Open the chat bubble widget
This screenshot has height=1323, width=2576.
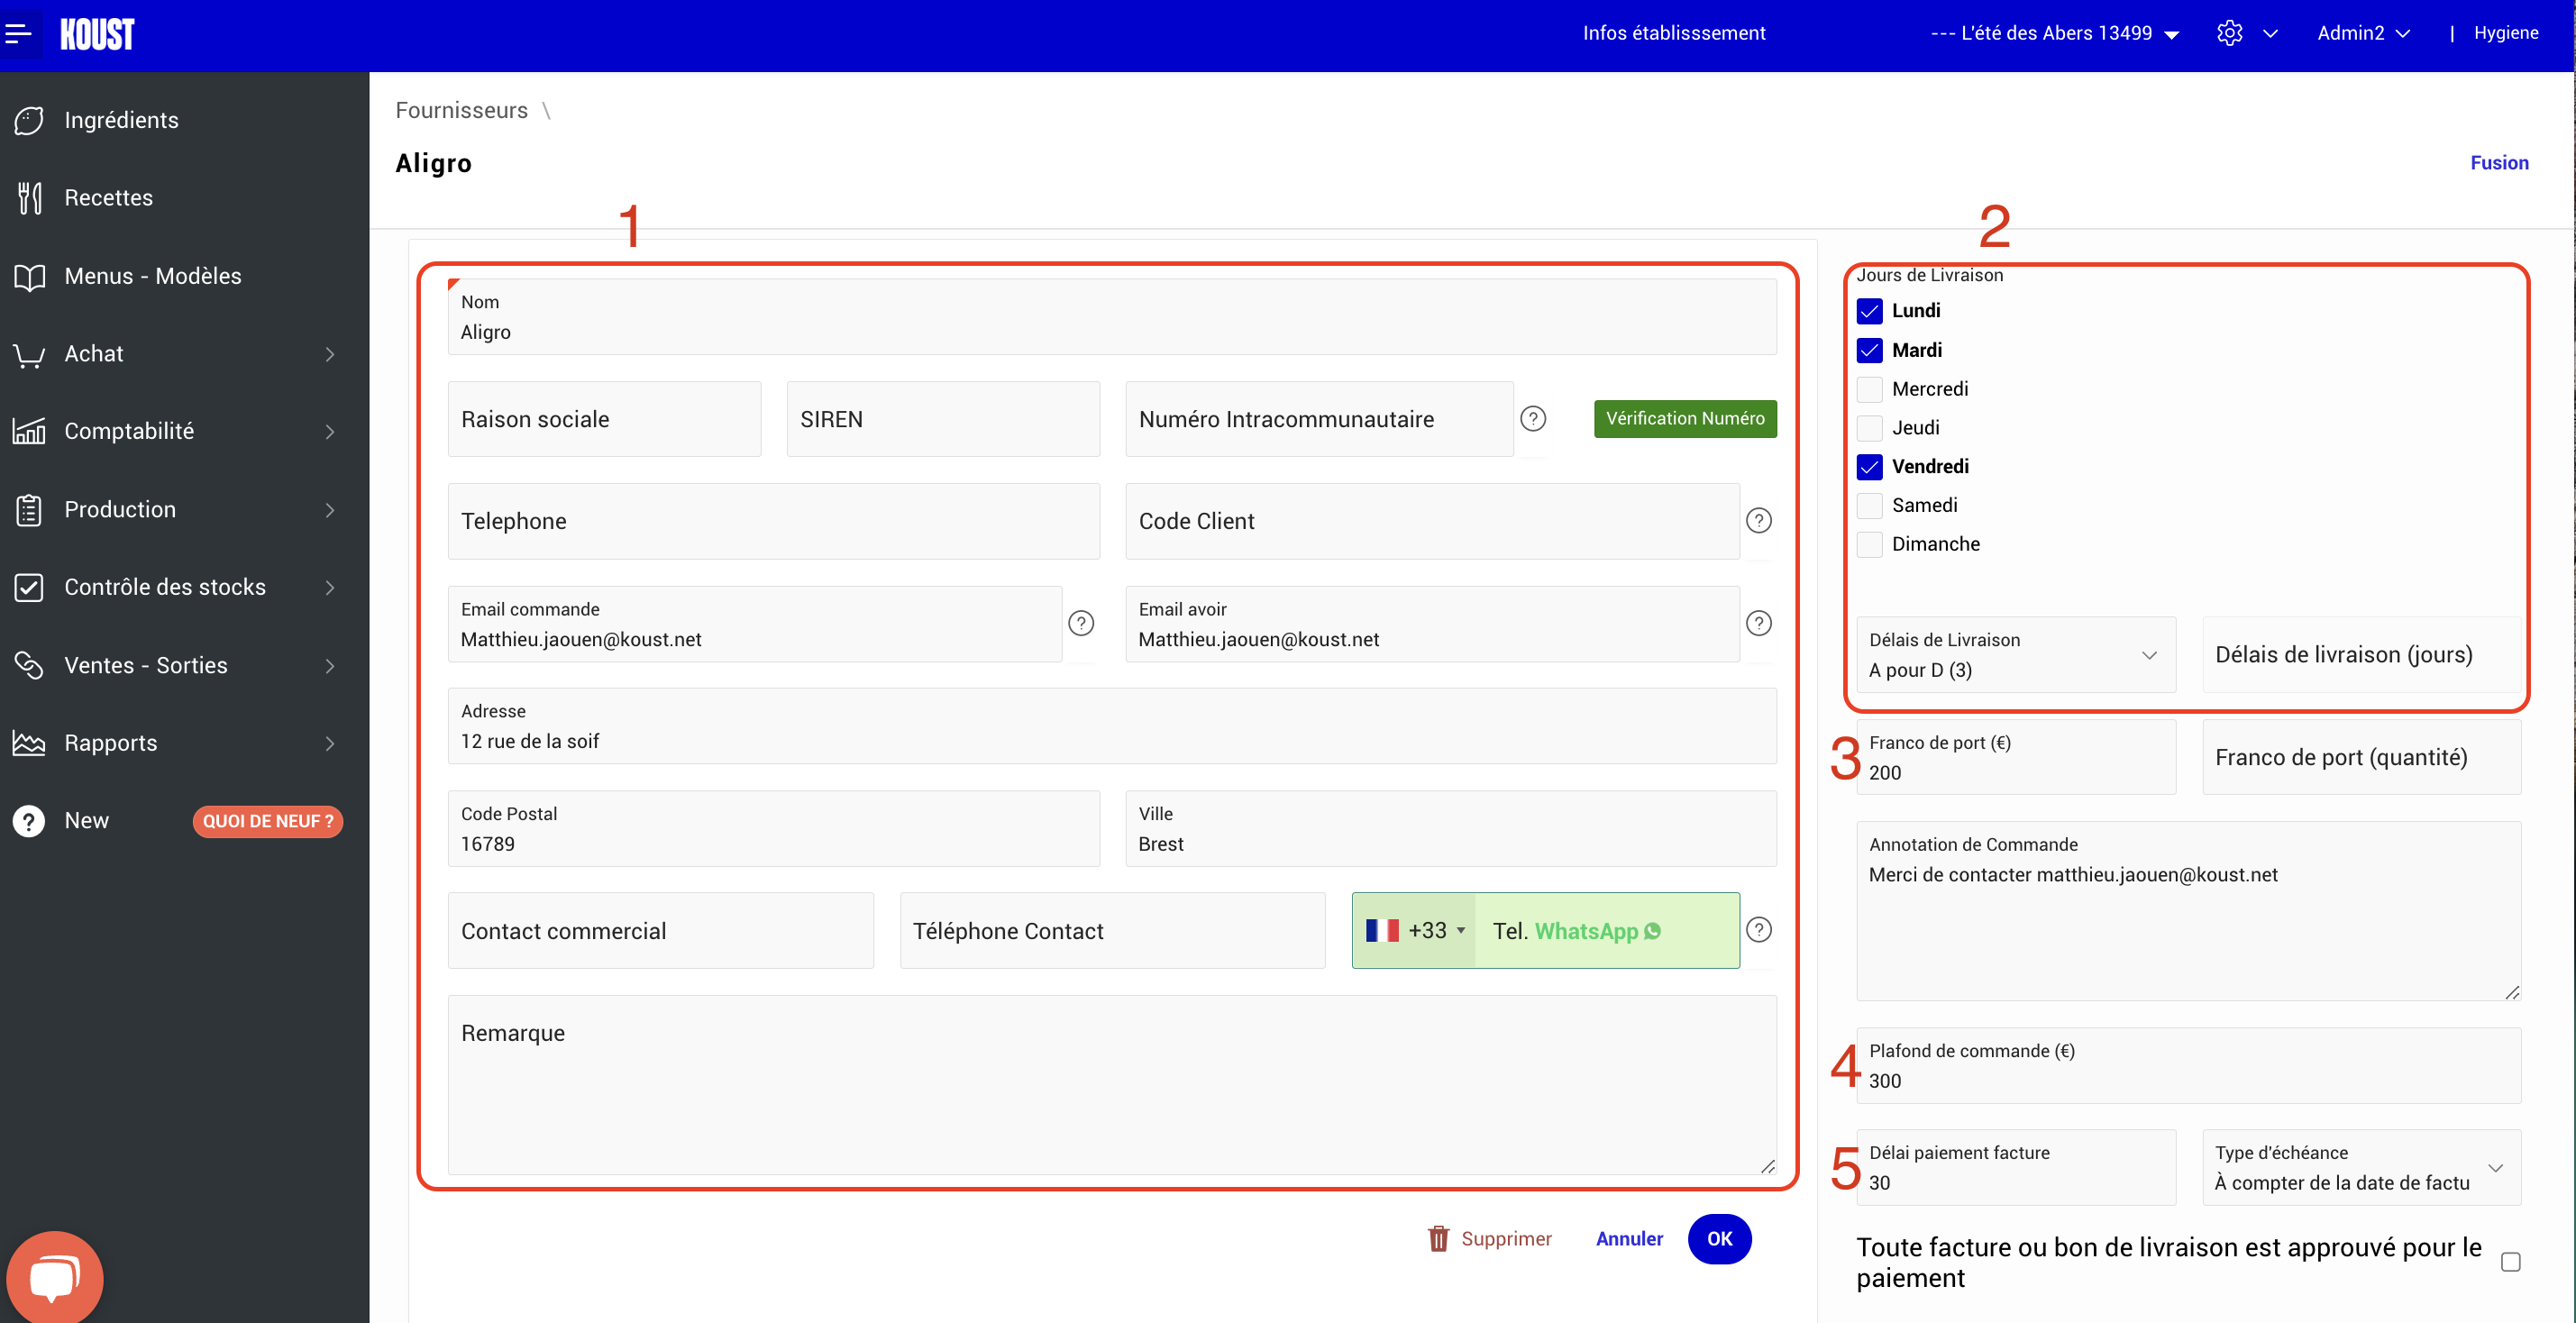54,1277
